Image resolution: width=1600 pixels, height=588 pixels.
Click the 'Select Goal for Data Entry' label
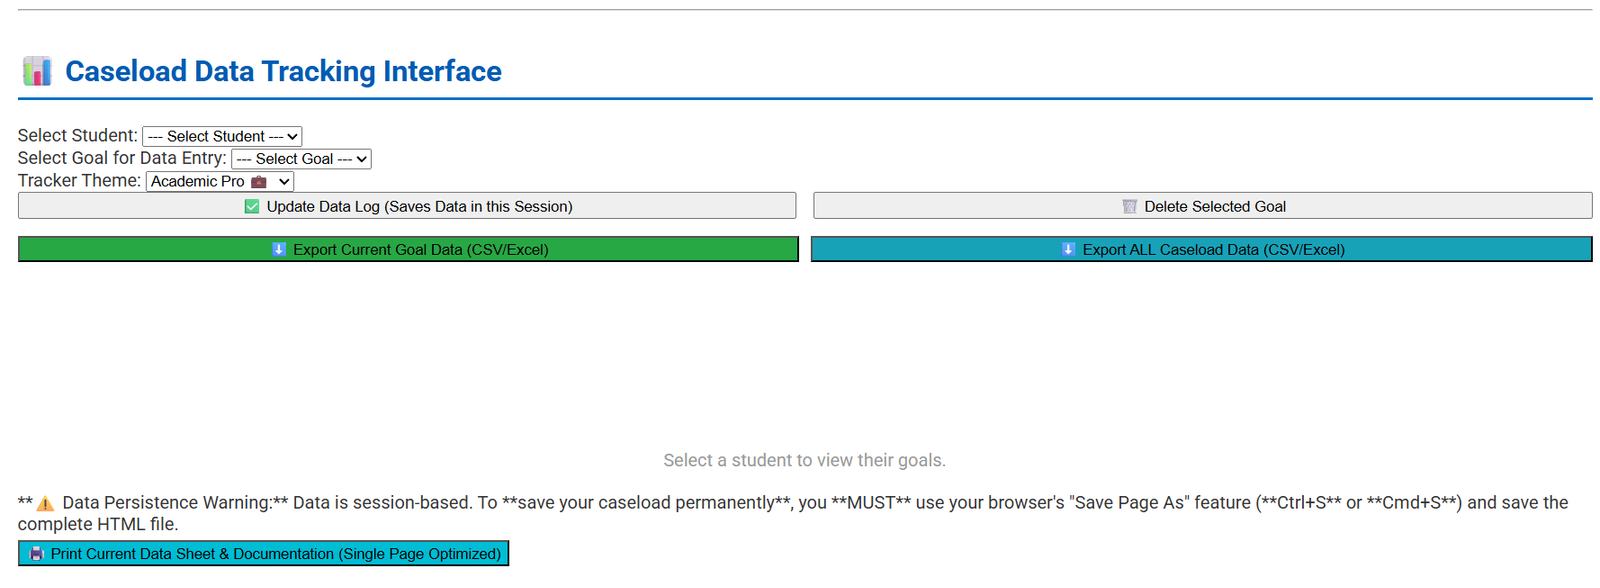point(122,158)
